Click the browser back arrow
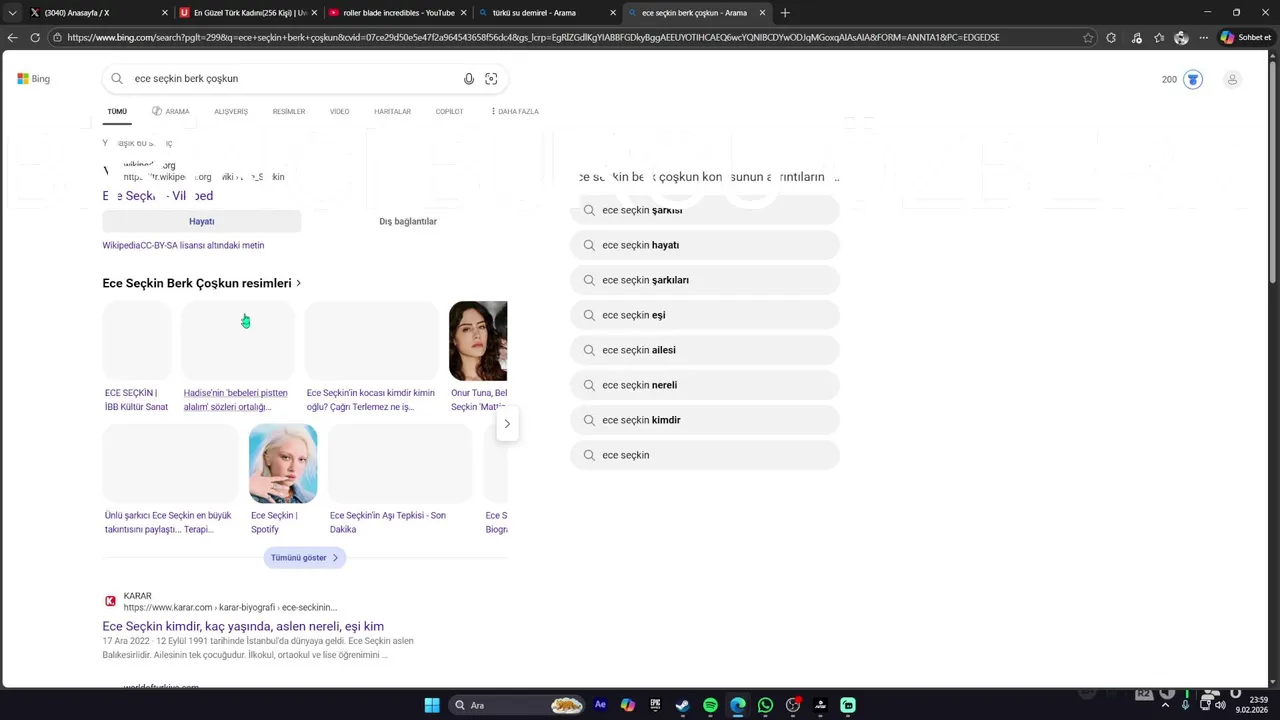 point(12,37)
